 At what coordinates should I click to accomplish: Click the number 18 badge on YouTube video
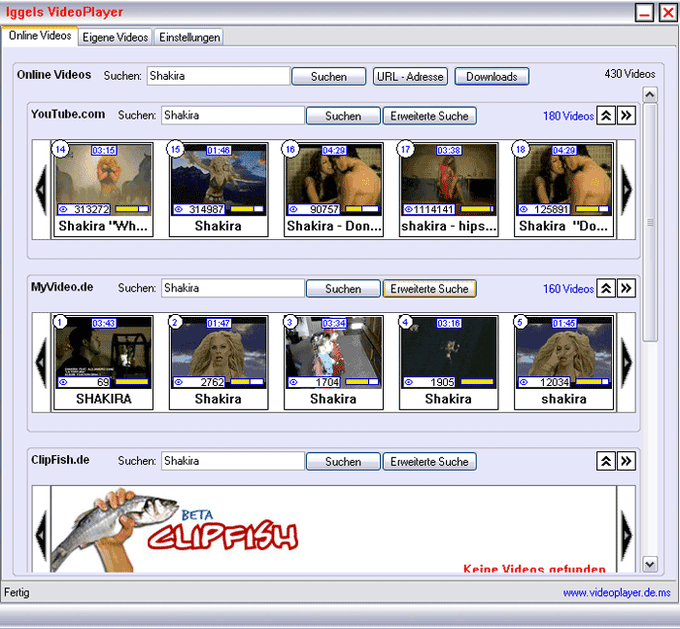(x=520, y=150)
